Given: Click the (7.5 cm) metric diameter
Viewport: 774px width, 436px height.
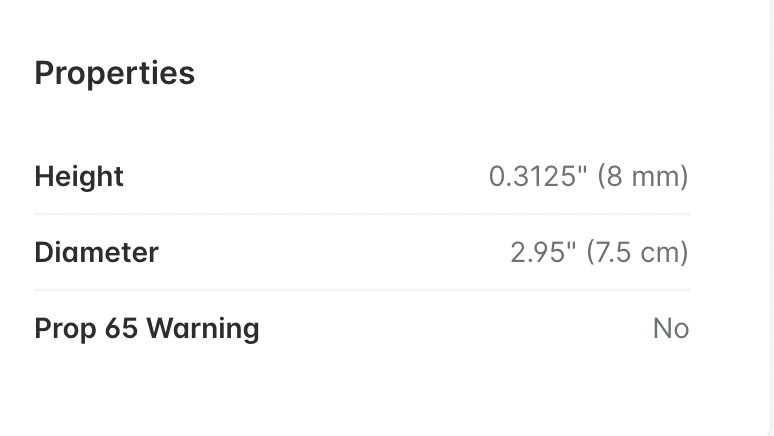Looking at the screenshot, I should click(x=637, y=252).
